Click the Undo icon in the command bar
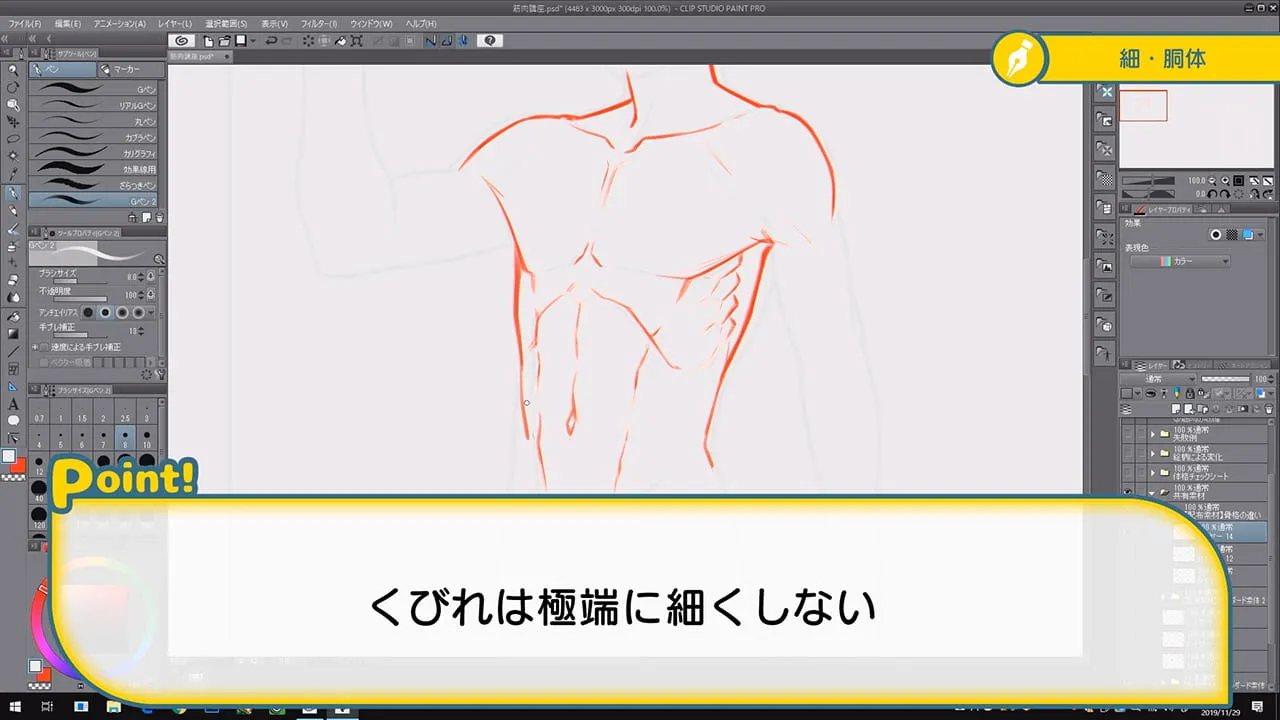Viewport: 1280px width, 720px height. pyautogui.click(x=272, y=40)
